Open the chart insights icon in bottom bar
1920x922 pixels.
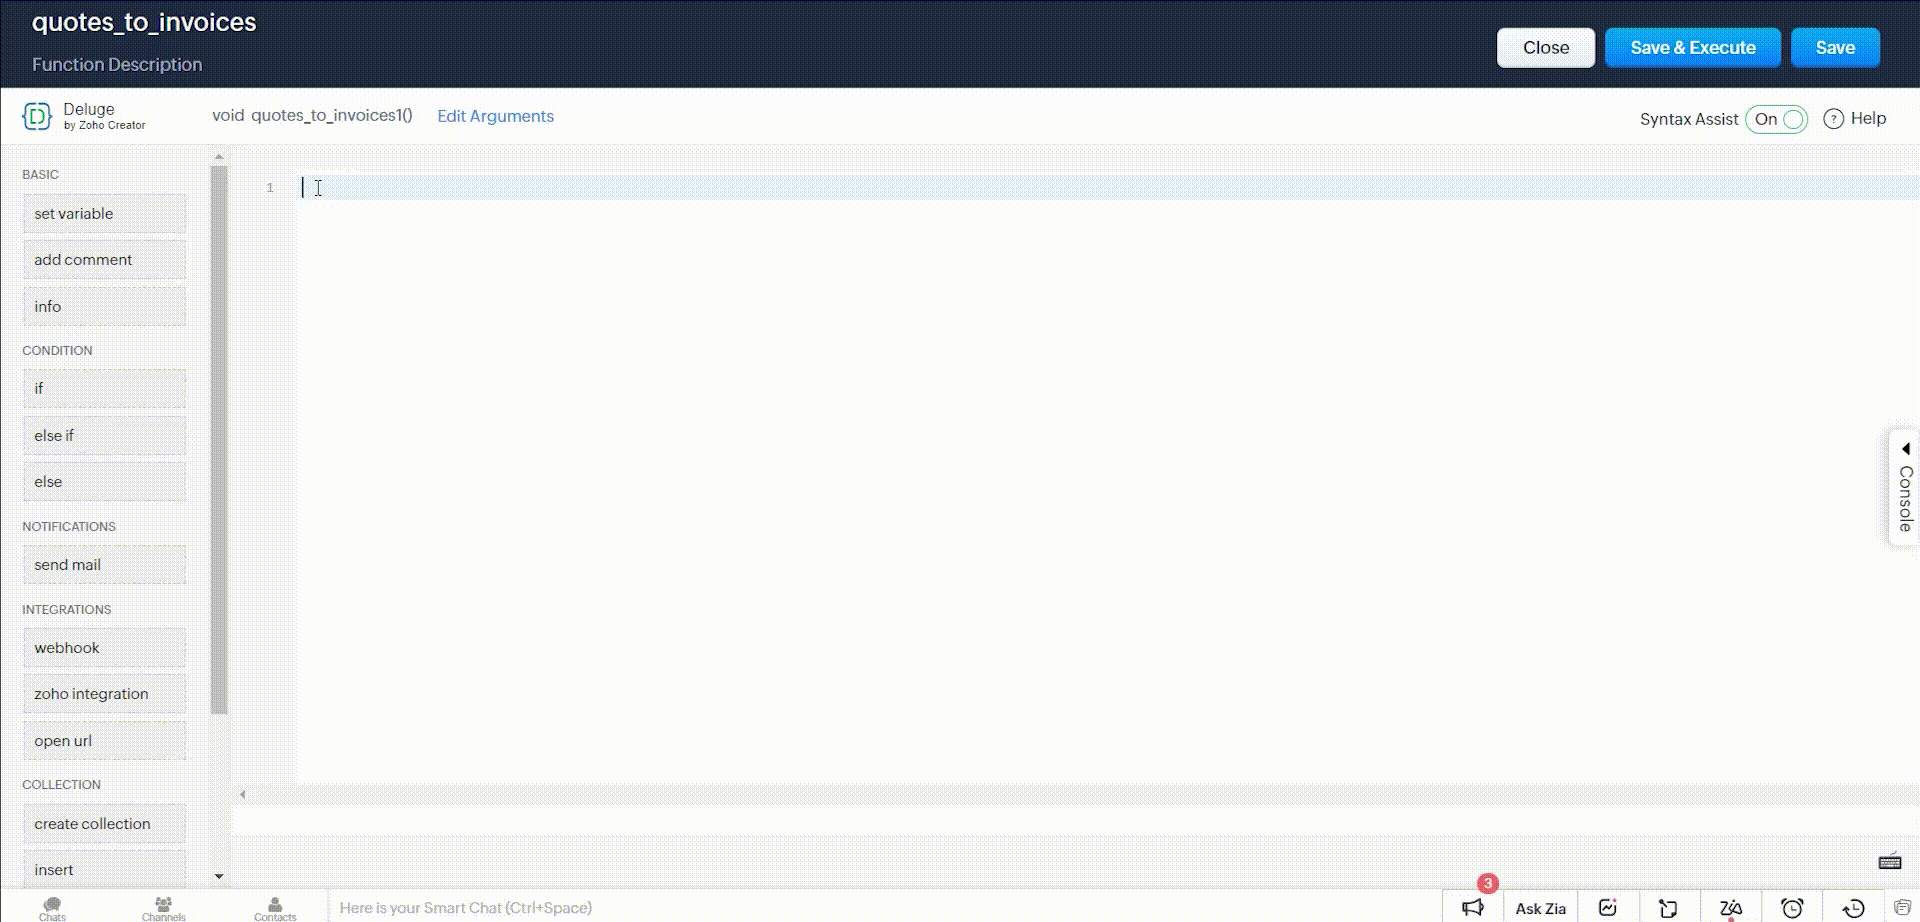[1607, 907]
